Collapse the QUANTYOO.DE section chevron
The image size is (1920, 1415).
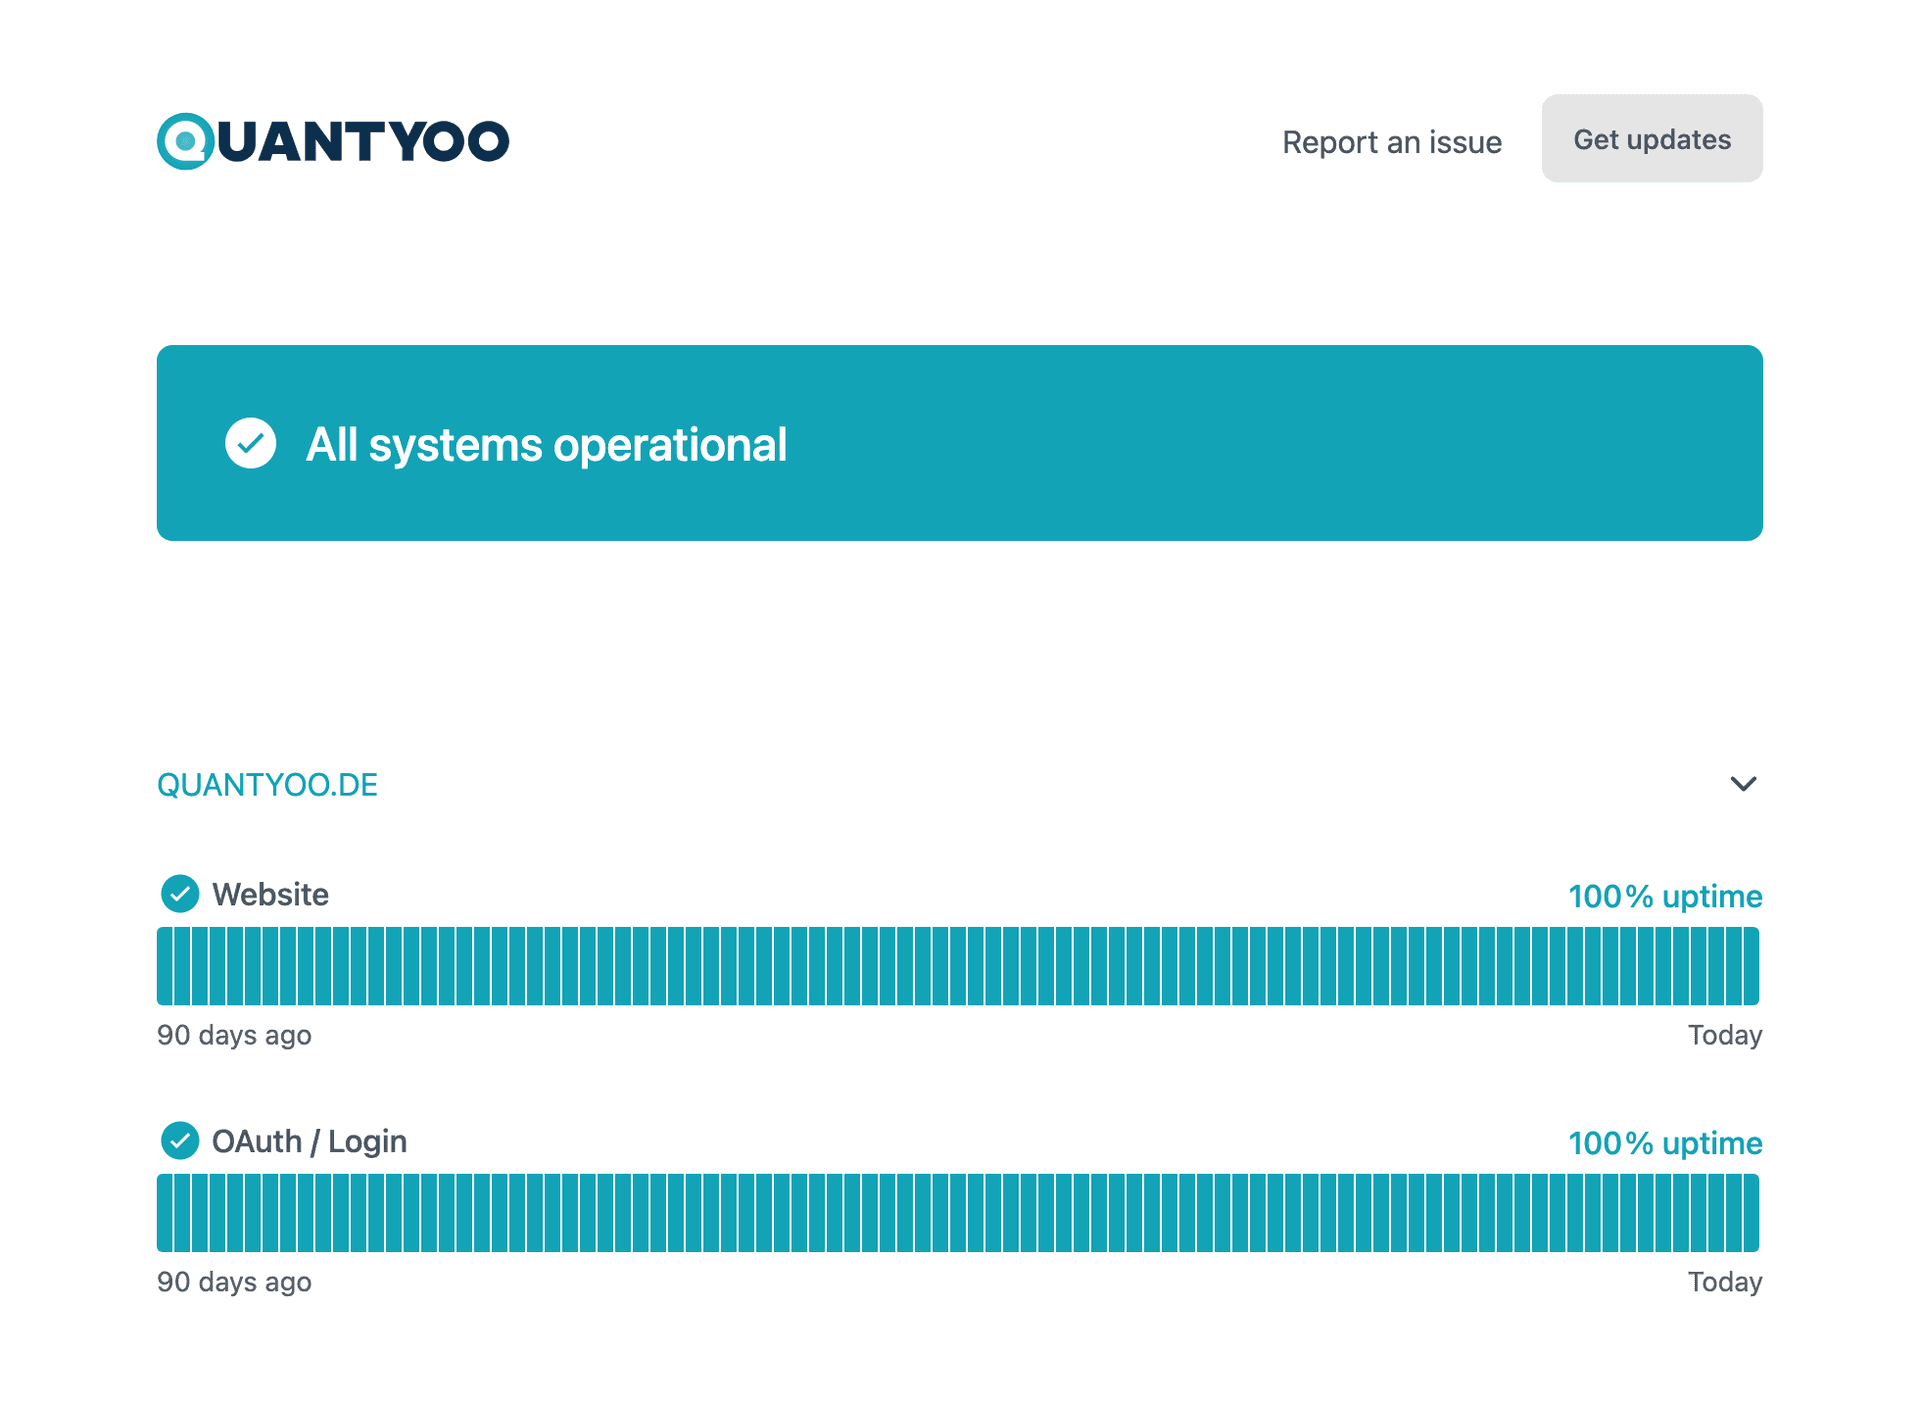coord(1743,784)
